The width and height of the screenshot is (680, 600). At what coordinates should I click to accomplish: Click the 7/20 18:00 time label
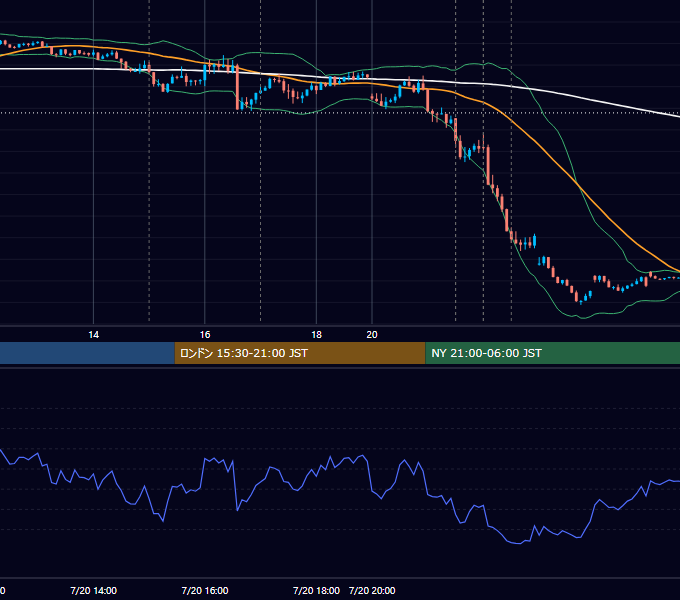316,590
